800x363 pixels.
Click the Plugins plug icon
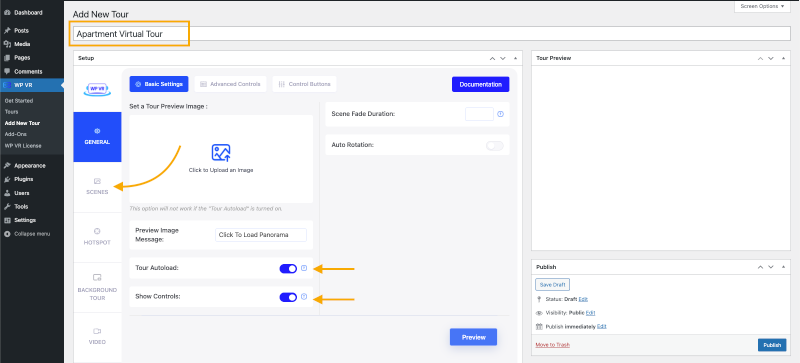click(x=7, y=180)
